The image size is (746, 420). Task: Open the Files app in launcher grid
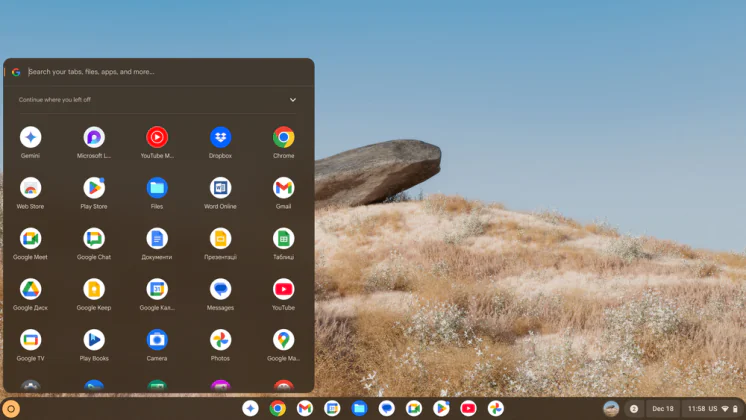(x=157, y=188)
